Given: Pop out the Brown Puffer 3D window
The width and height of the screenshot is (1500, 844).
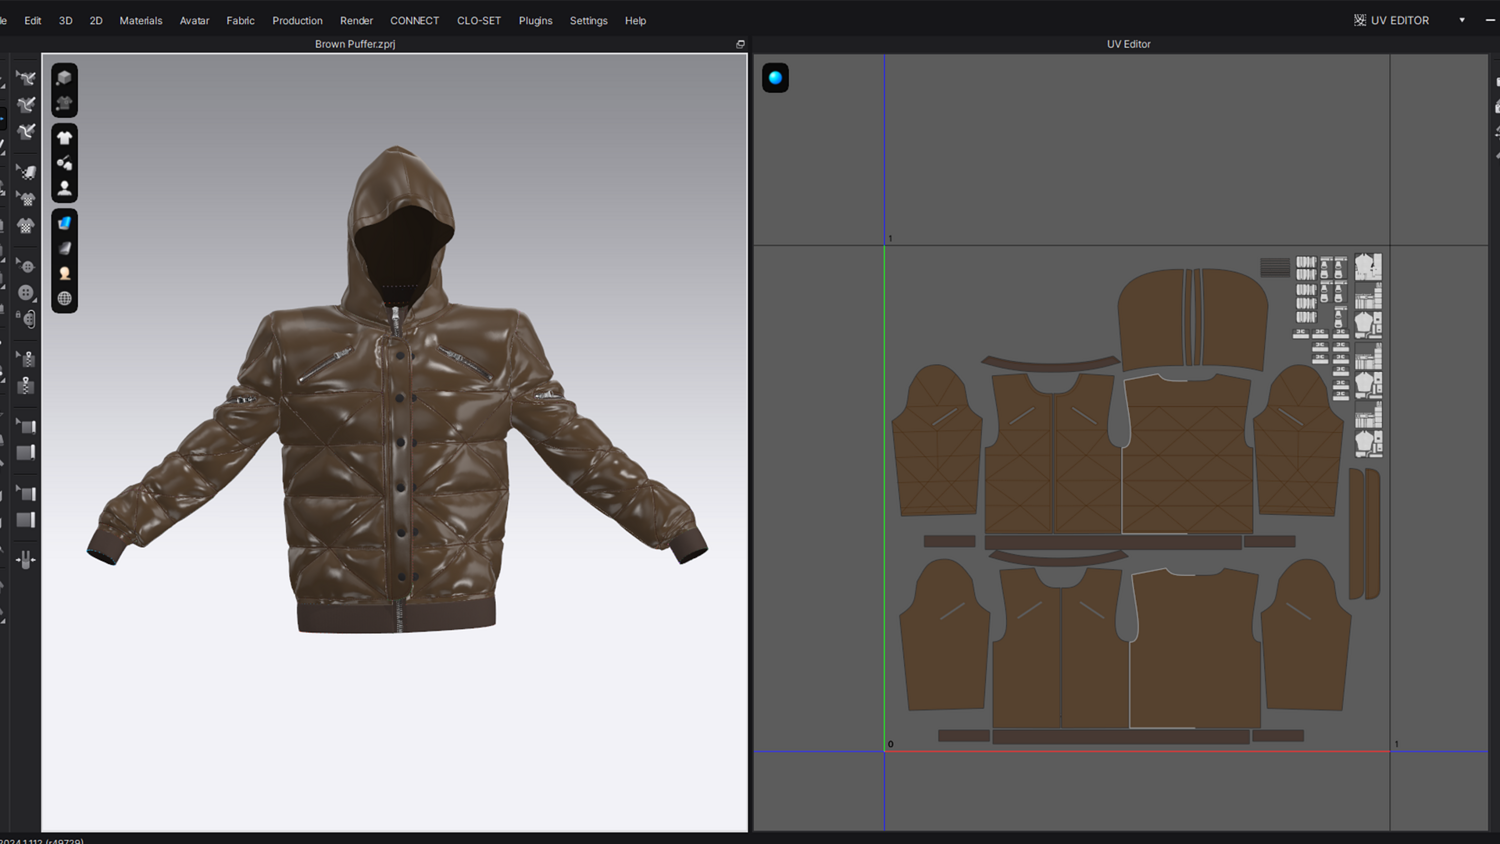Looking at the screenshot, I should [740, 44].
